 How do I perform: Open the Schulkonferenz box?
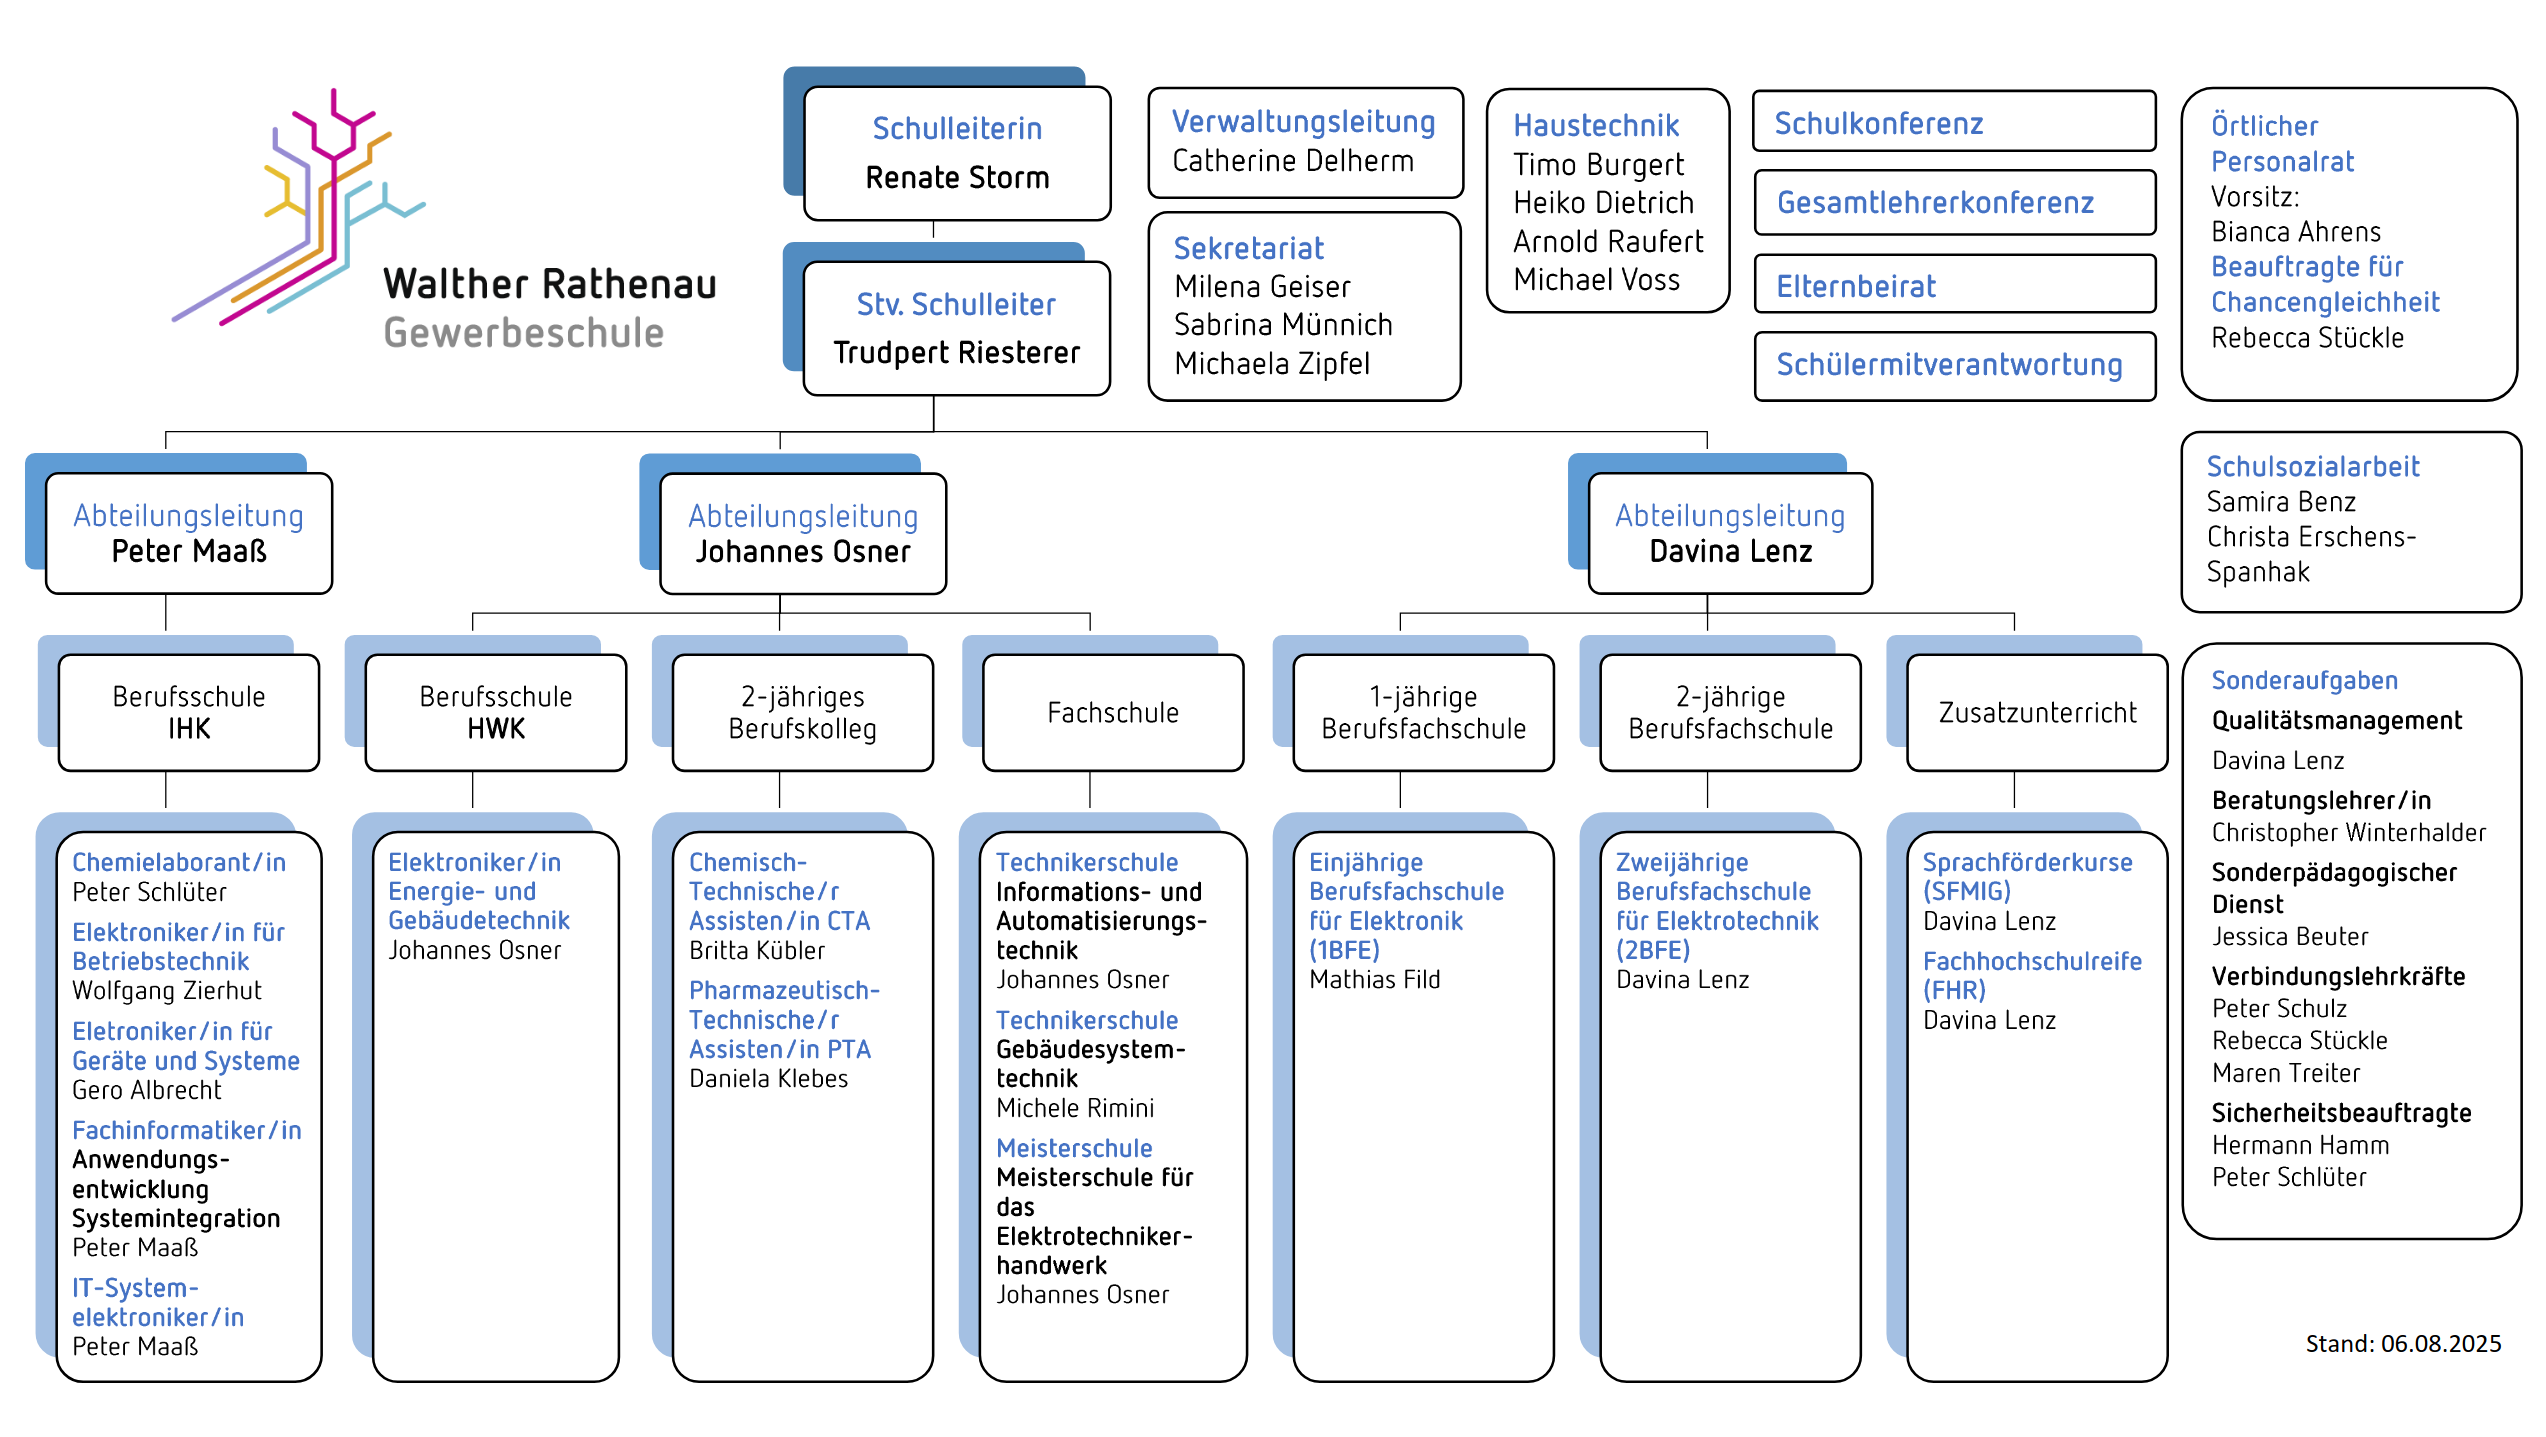coord(1953,123)
